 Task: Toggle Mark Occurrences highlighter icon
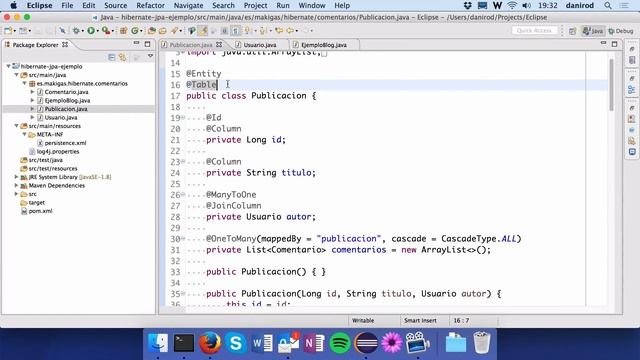click(203, 31)
